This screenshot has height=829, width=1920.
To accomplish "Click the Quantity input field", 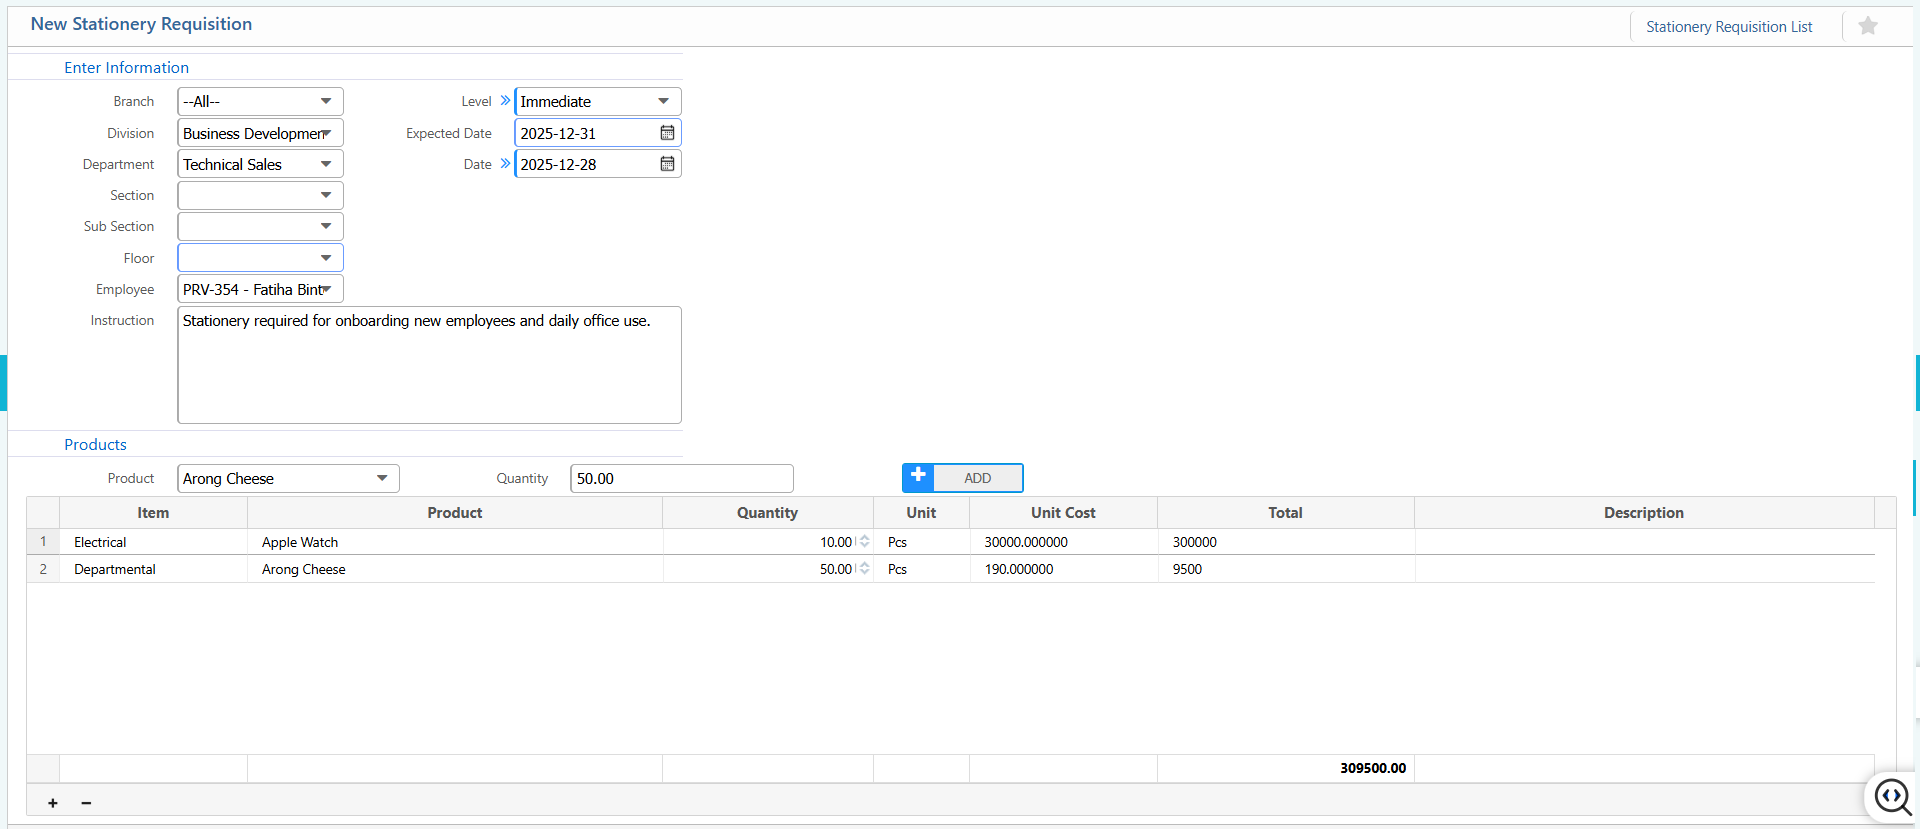I will click(x=682, y=478).
